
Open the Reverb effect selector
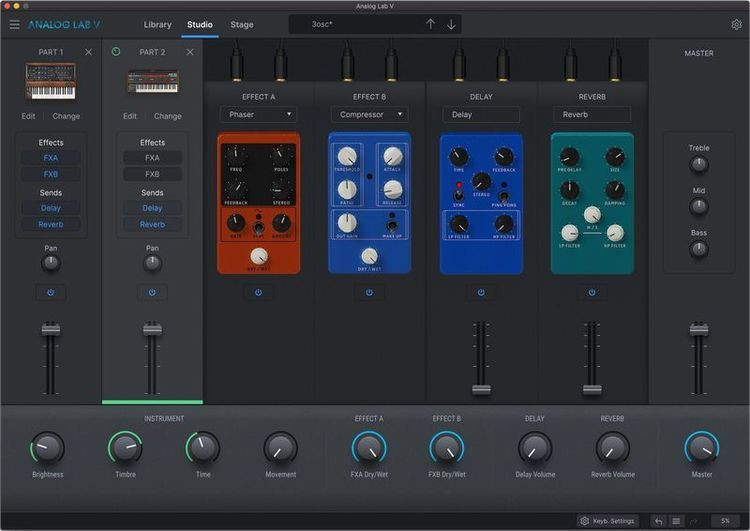click(592, 115)
